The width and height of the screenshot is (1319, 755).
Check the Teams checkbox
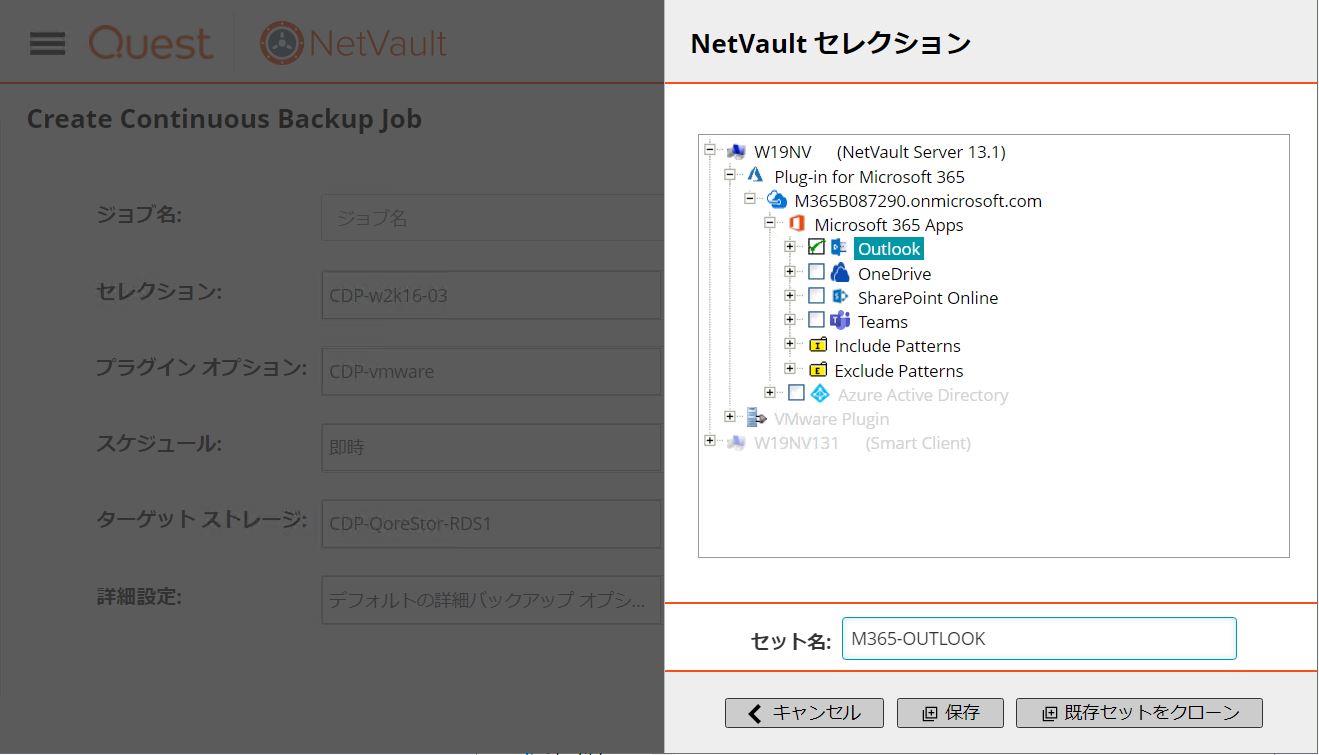tap(817, 320)
